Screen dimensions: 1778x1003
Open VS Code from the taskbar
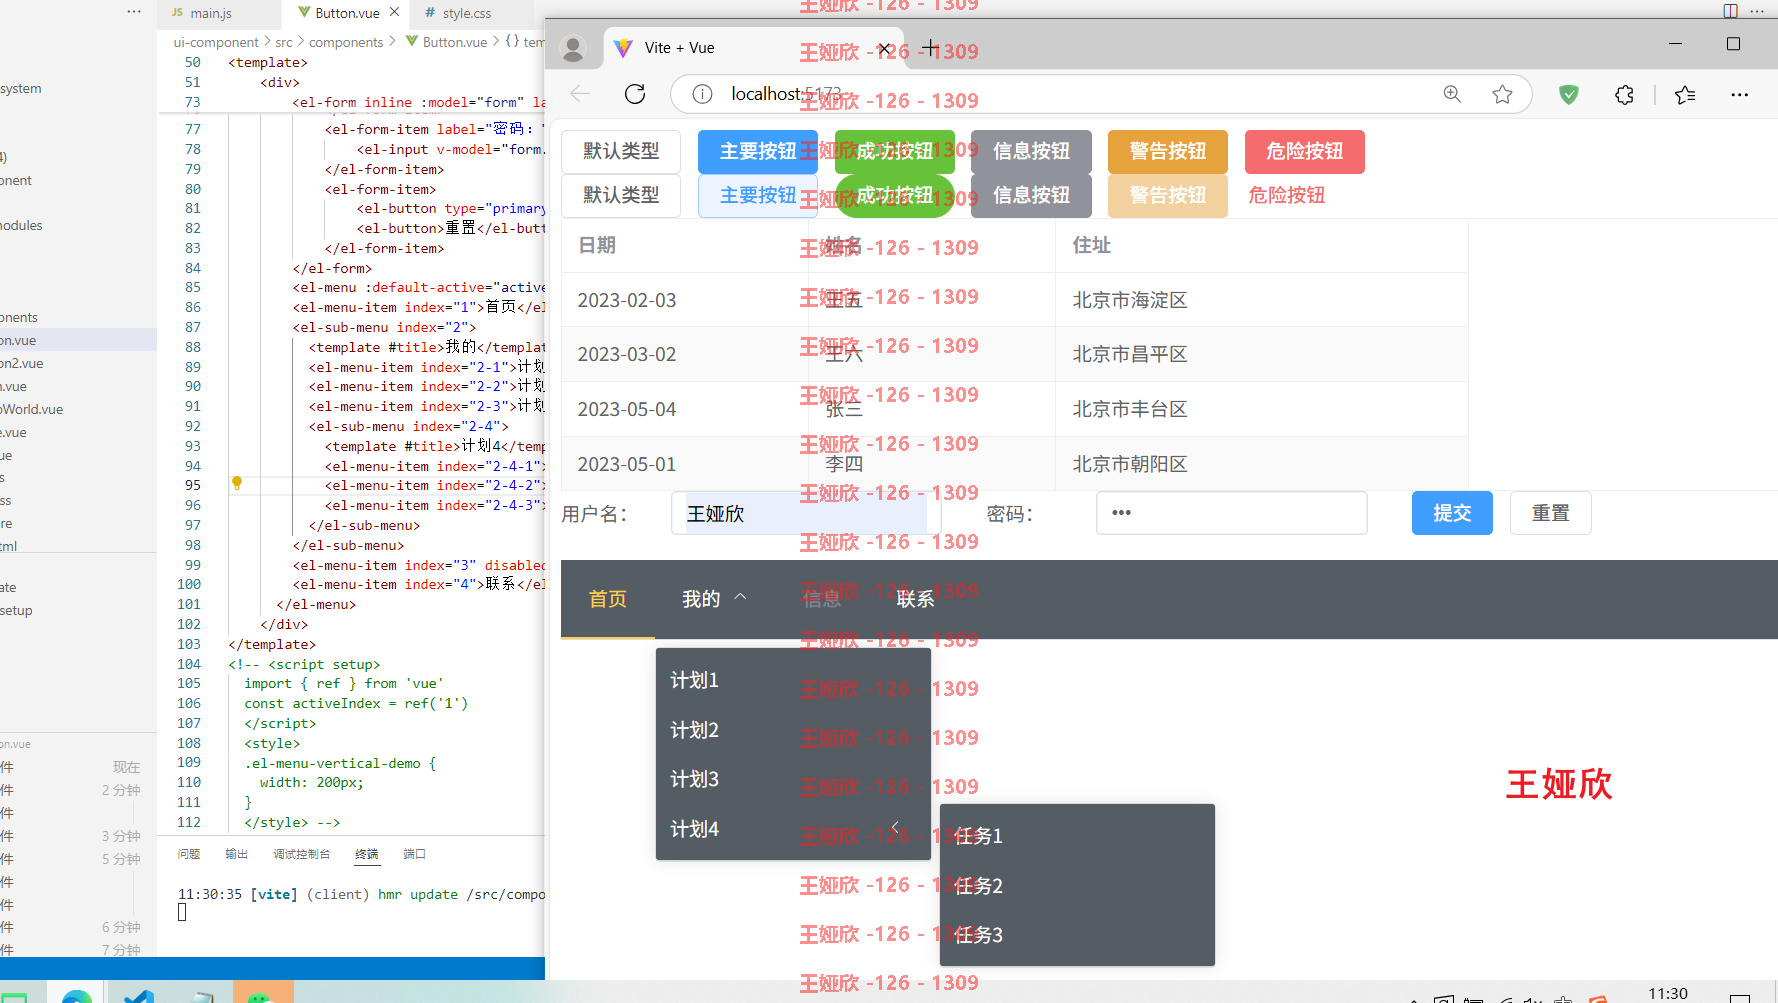(x=139, y=996)
